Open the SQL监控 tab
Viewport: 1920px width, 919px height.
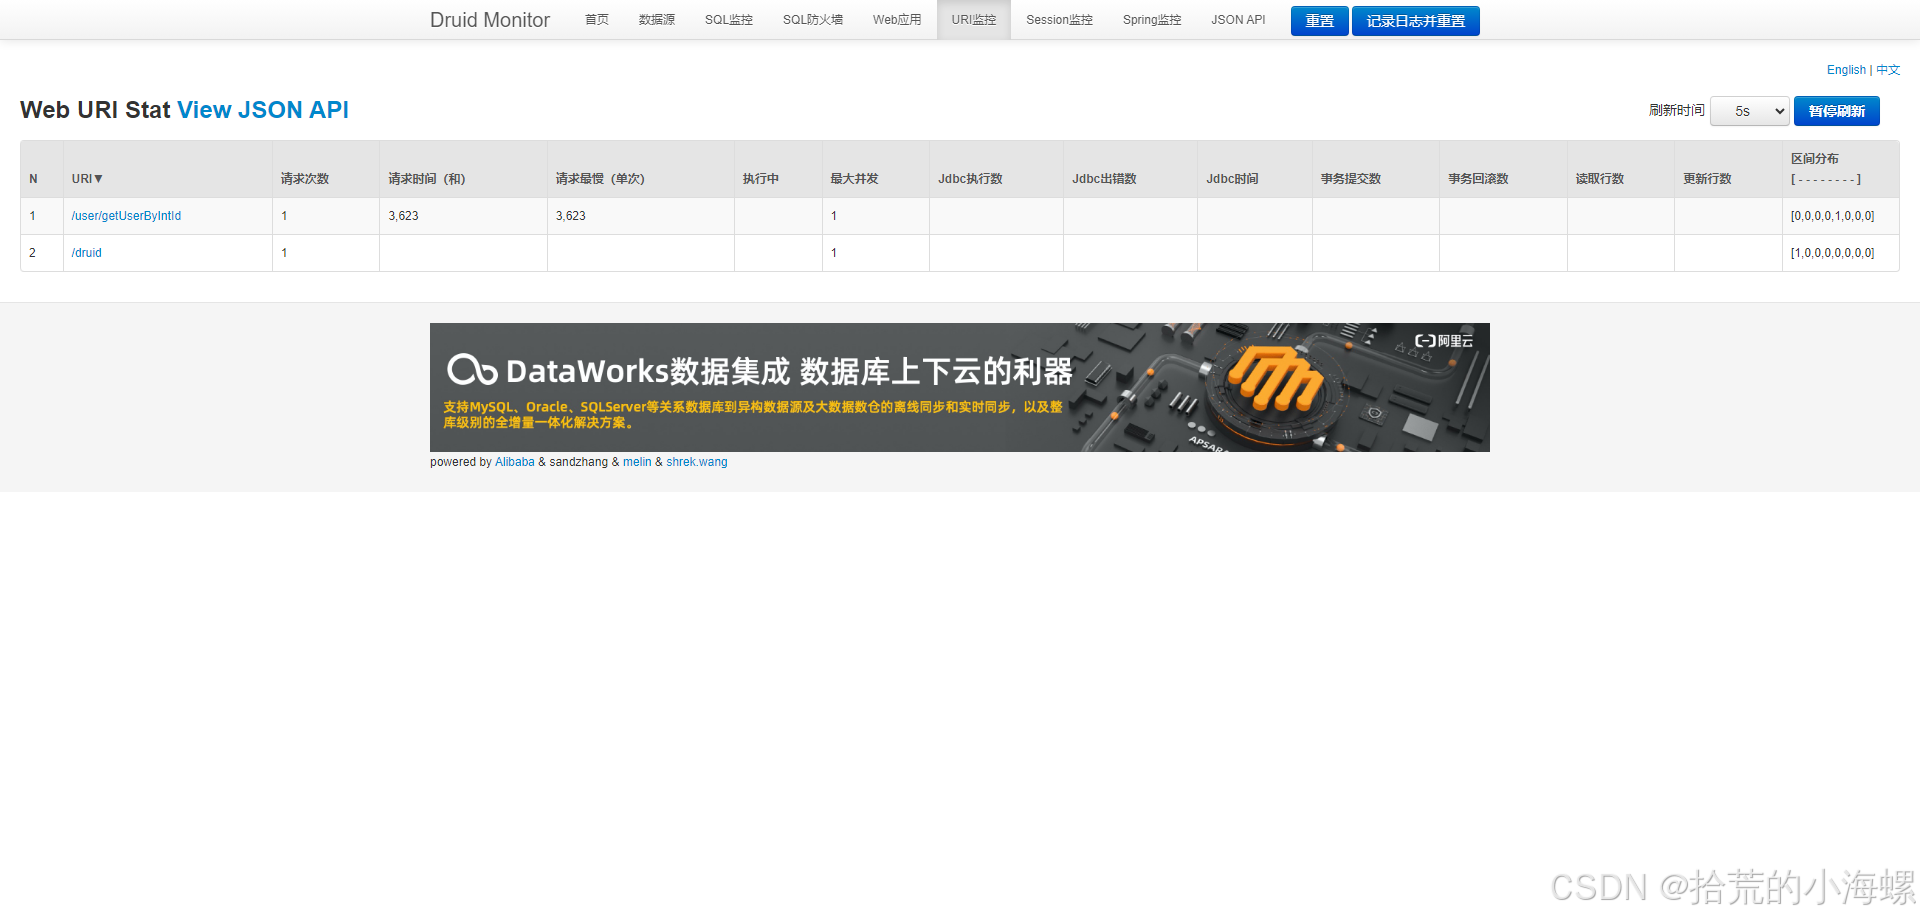coord(728,20)
